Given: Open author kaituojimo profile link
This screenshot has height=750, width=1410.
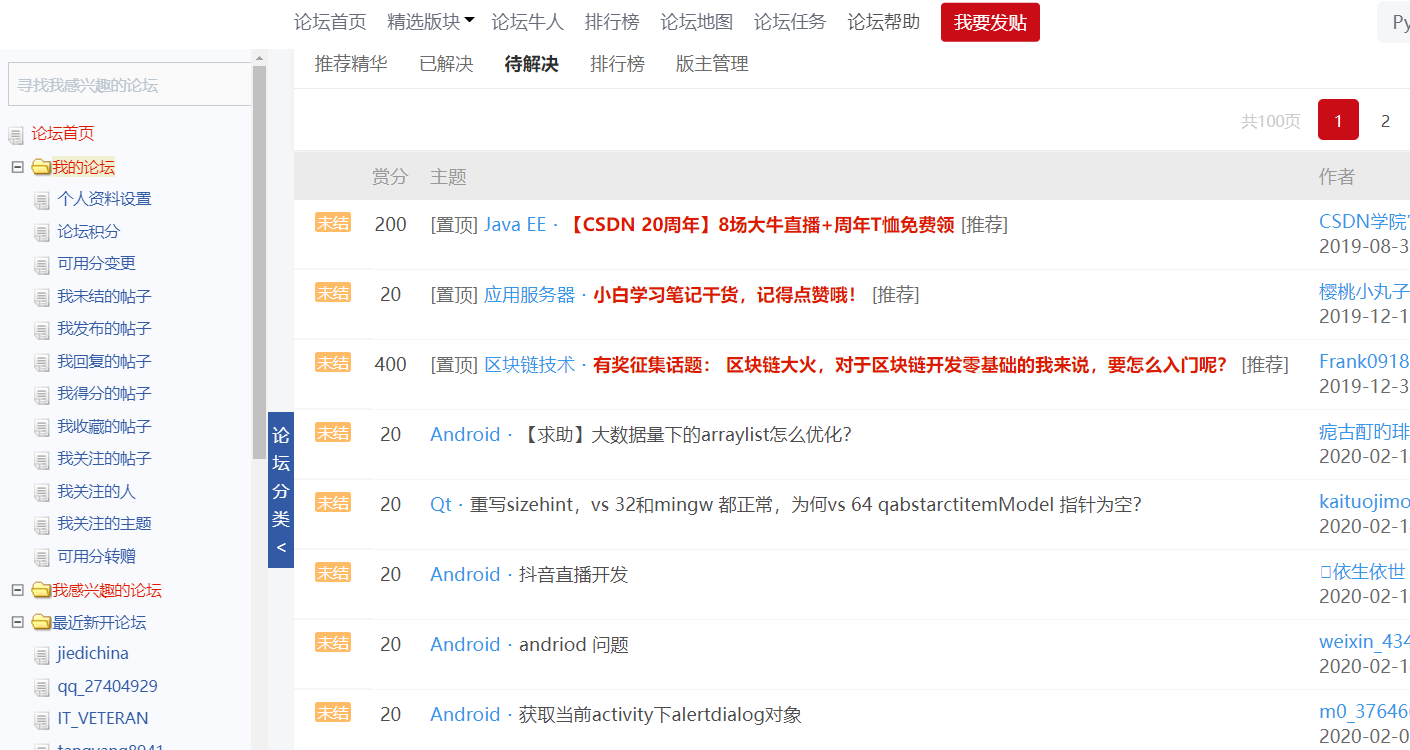Looking at the screenshot, I should click(x=1364, y=501).
